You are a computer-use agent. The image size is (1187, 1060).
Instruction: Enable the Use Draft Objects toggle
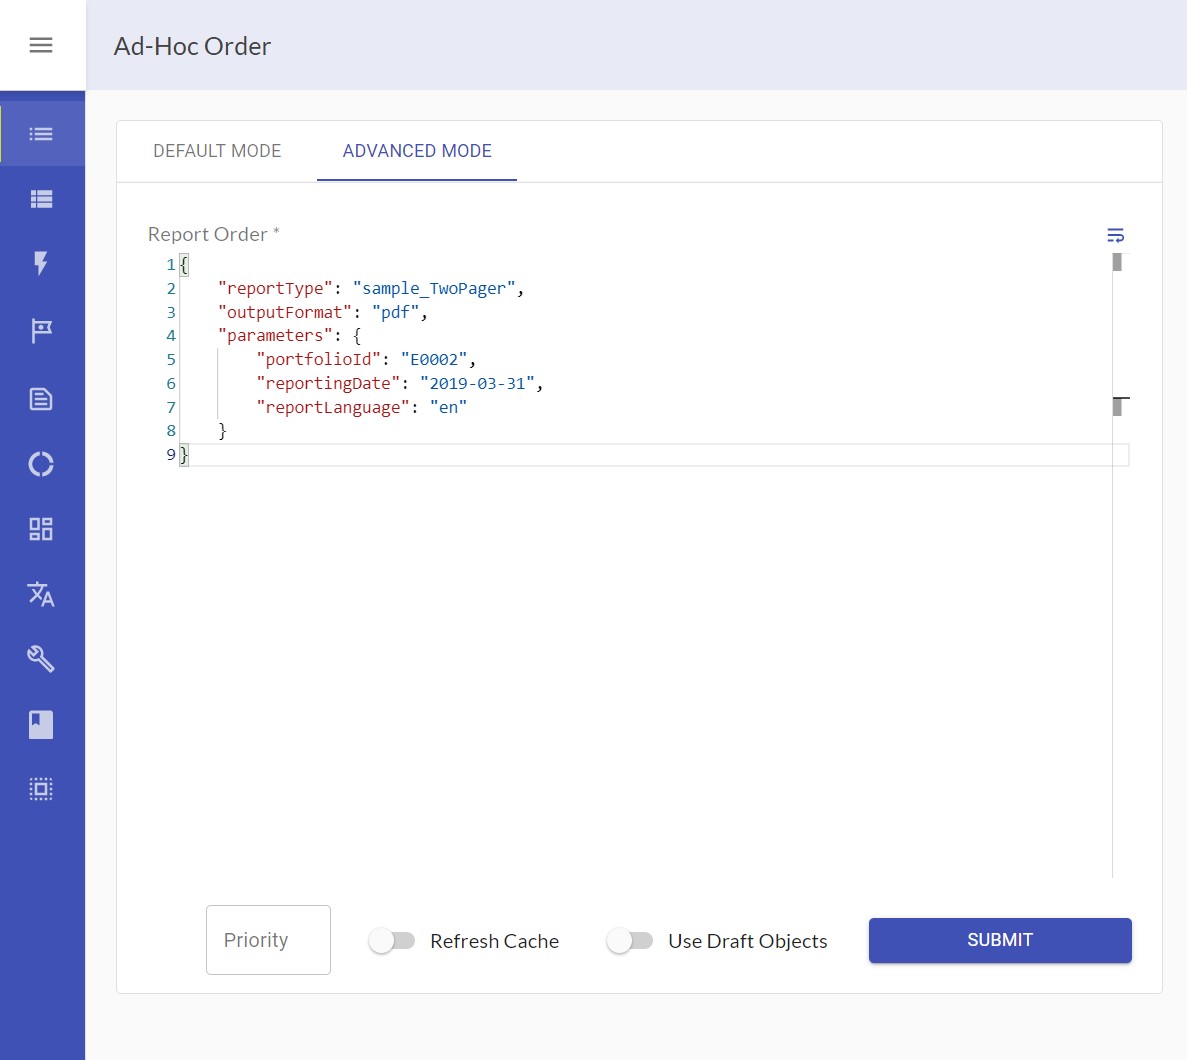tap(630, 941)
